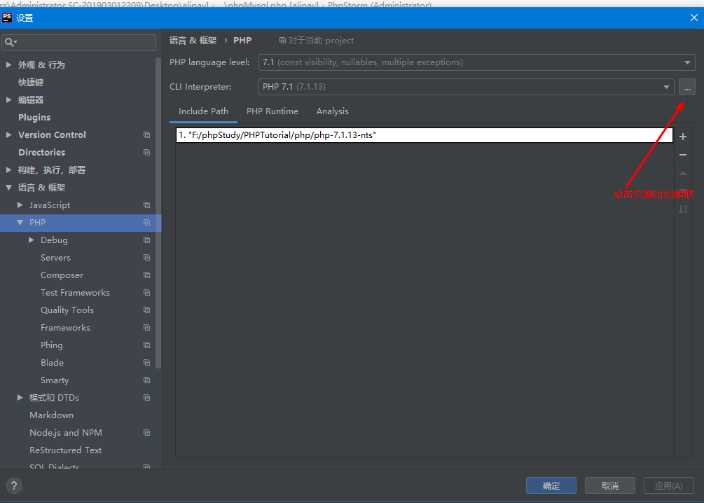Expand the 外观 & 行为 tree node
Viewport: 704px width, 503px height.
pos(9,65)
